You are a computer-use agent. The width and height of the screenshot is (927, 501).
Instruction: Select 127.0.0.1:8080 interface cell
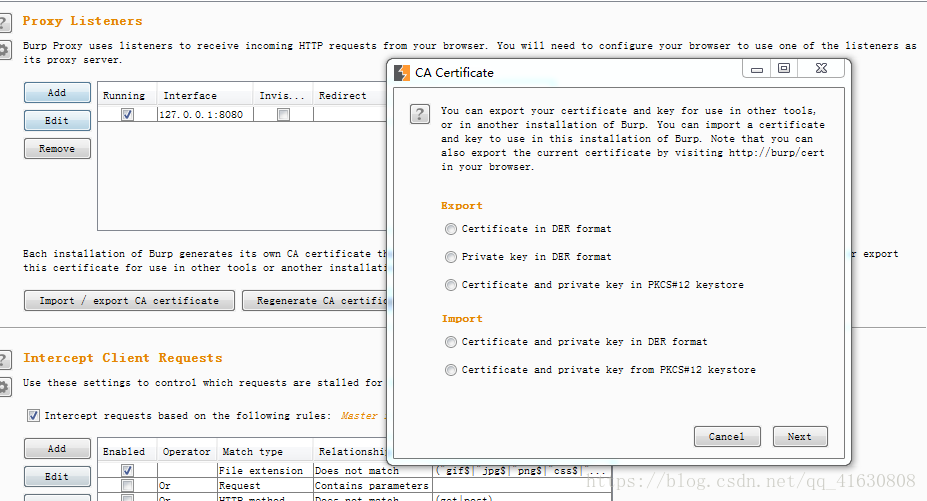(205, 114)
